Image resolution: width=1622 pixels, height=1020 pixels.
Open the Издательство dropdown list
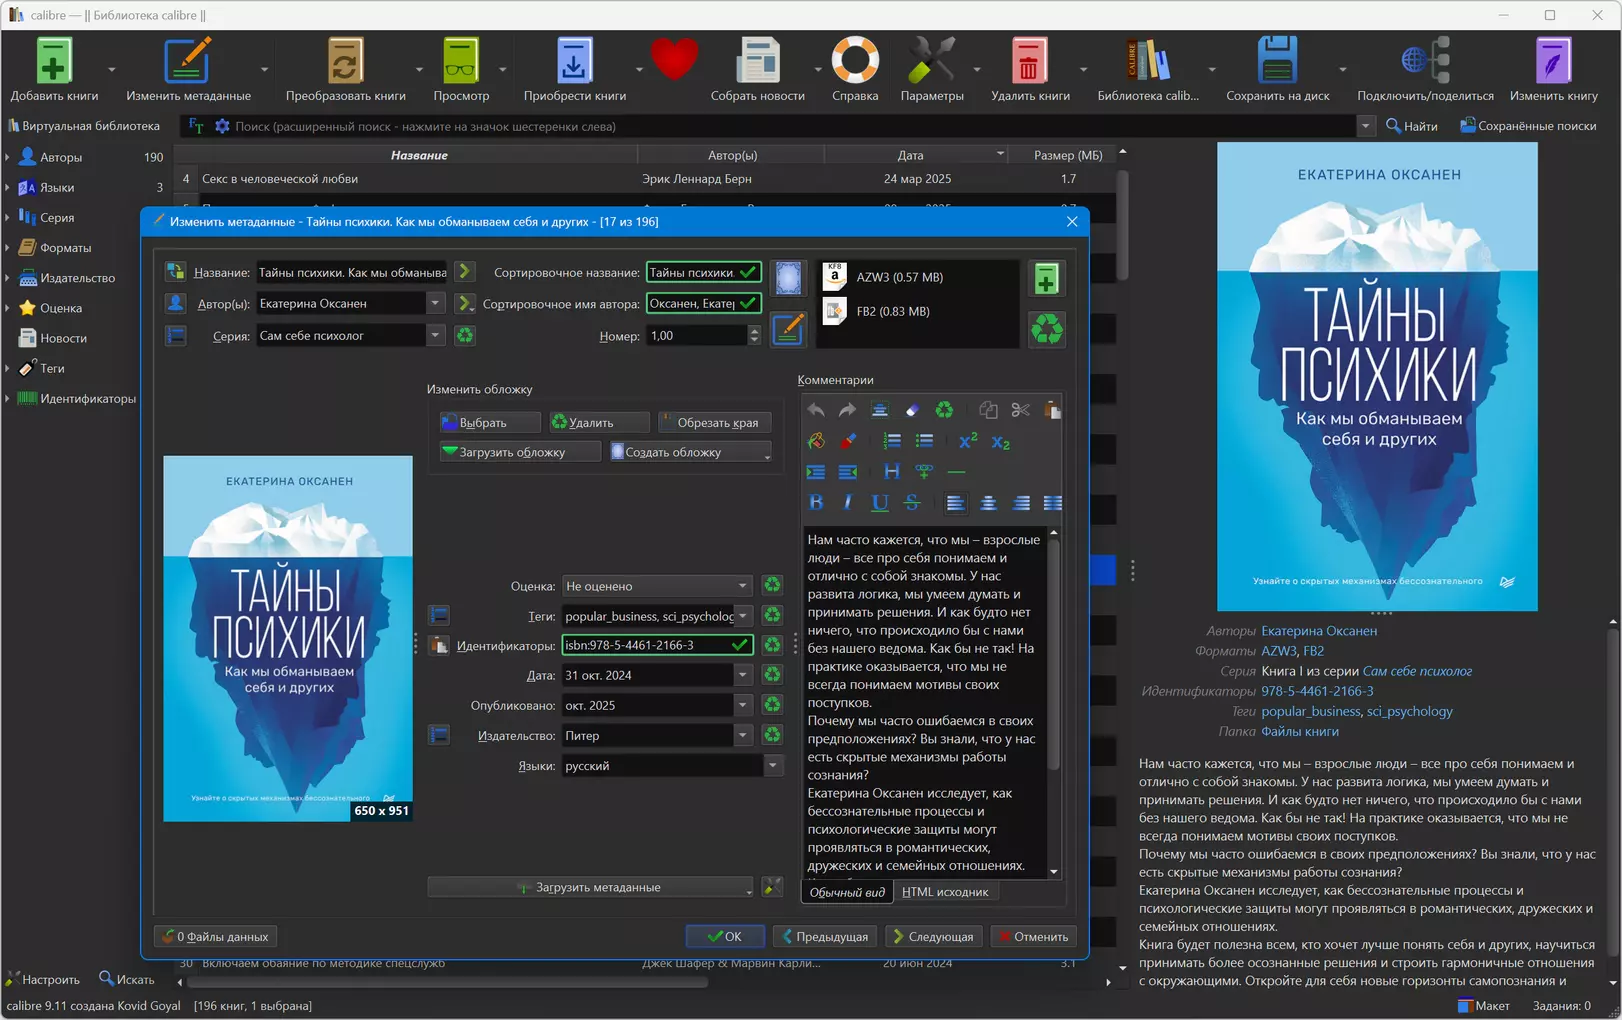point(743,736)
